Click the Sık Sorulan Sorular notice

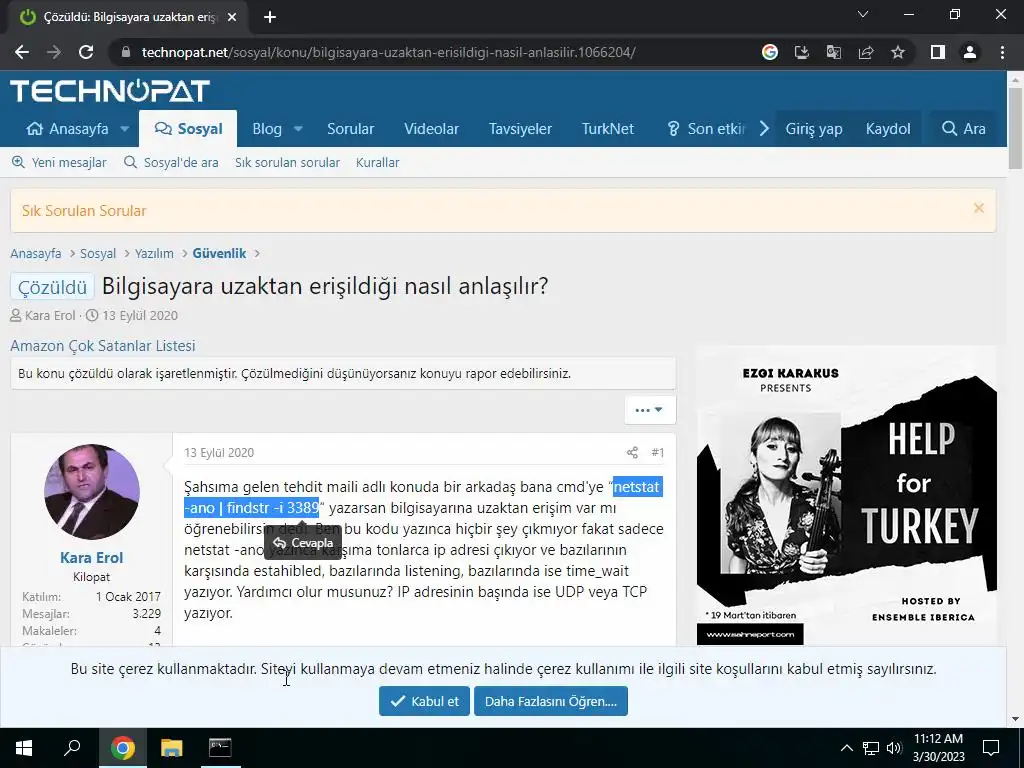coord(84,211)
